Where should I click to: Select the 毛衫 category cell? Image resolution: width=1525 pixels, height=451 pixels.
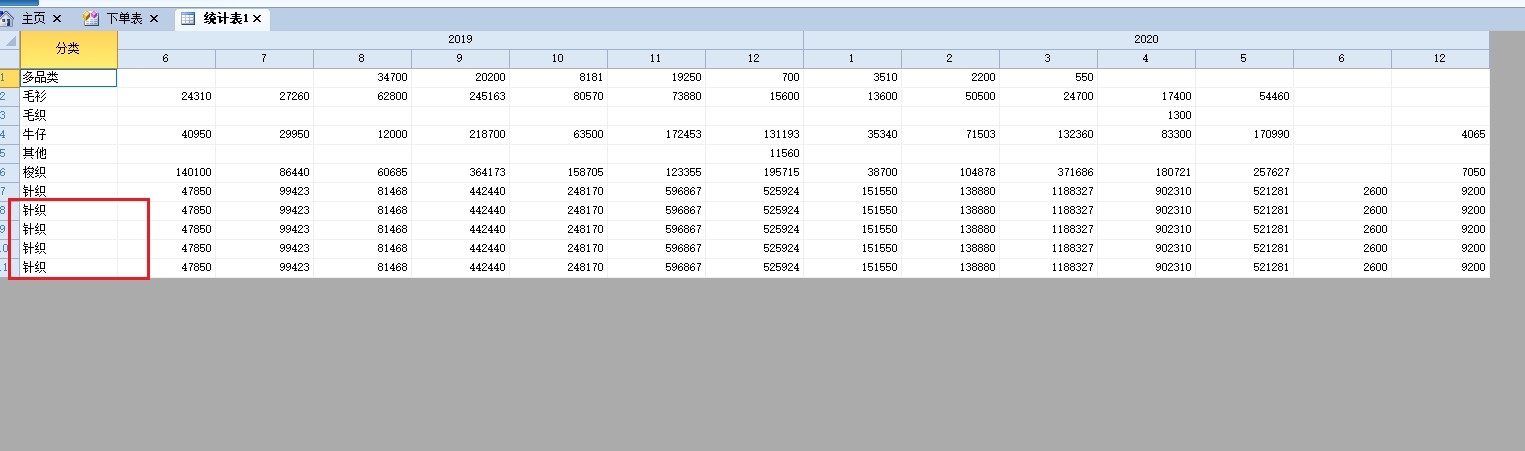(68, 96)
